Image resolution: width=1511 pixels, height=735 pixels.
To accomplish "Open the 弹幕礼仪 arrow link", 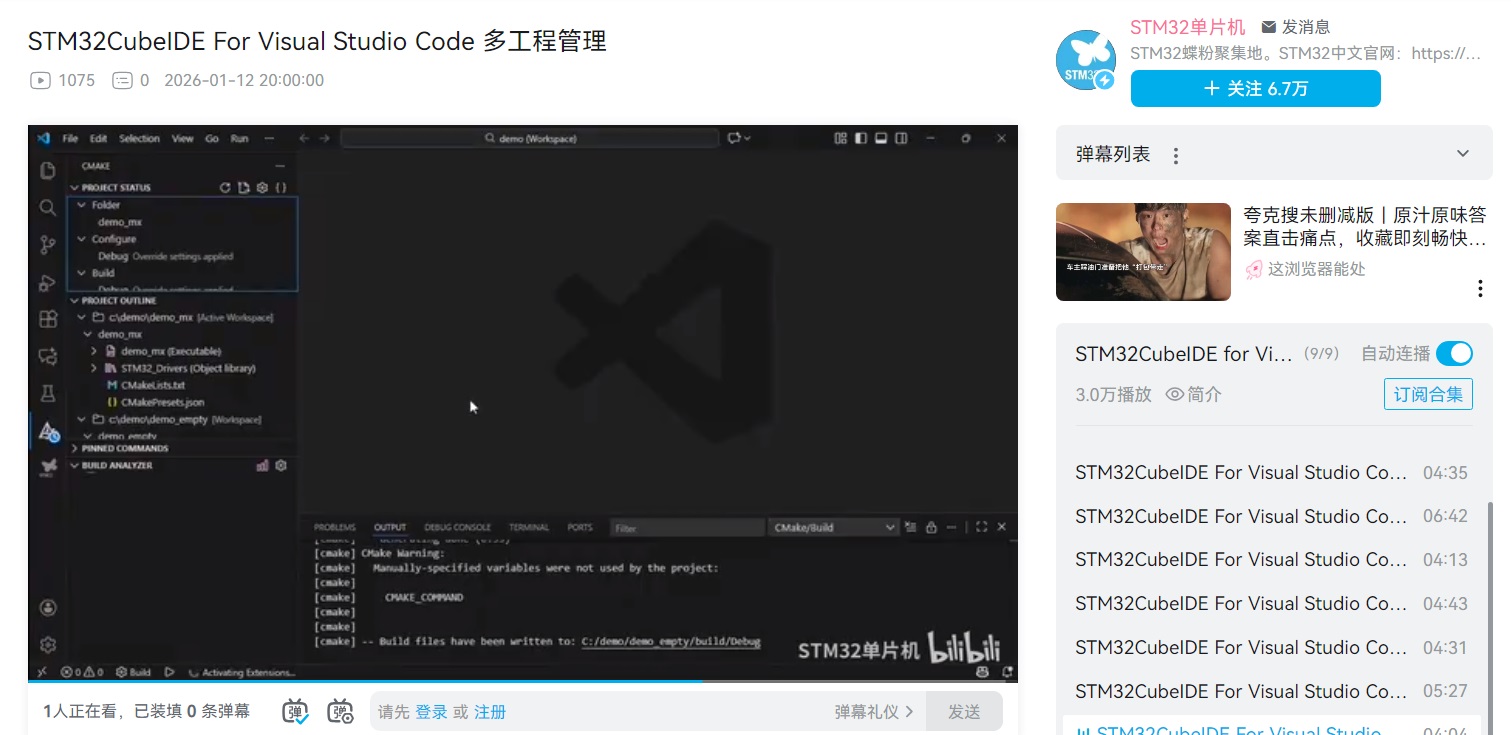I will pyautogui.click(x=874, y=712).
